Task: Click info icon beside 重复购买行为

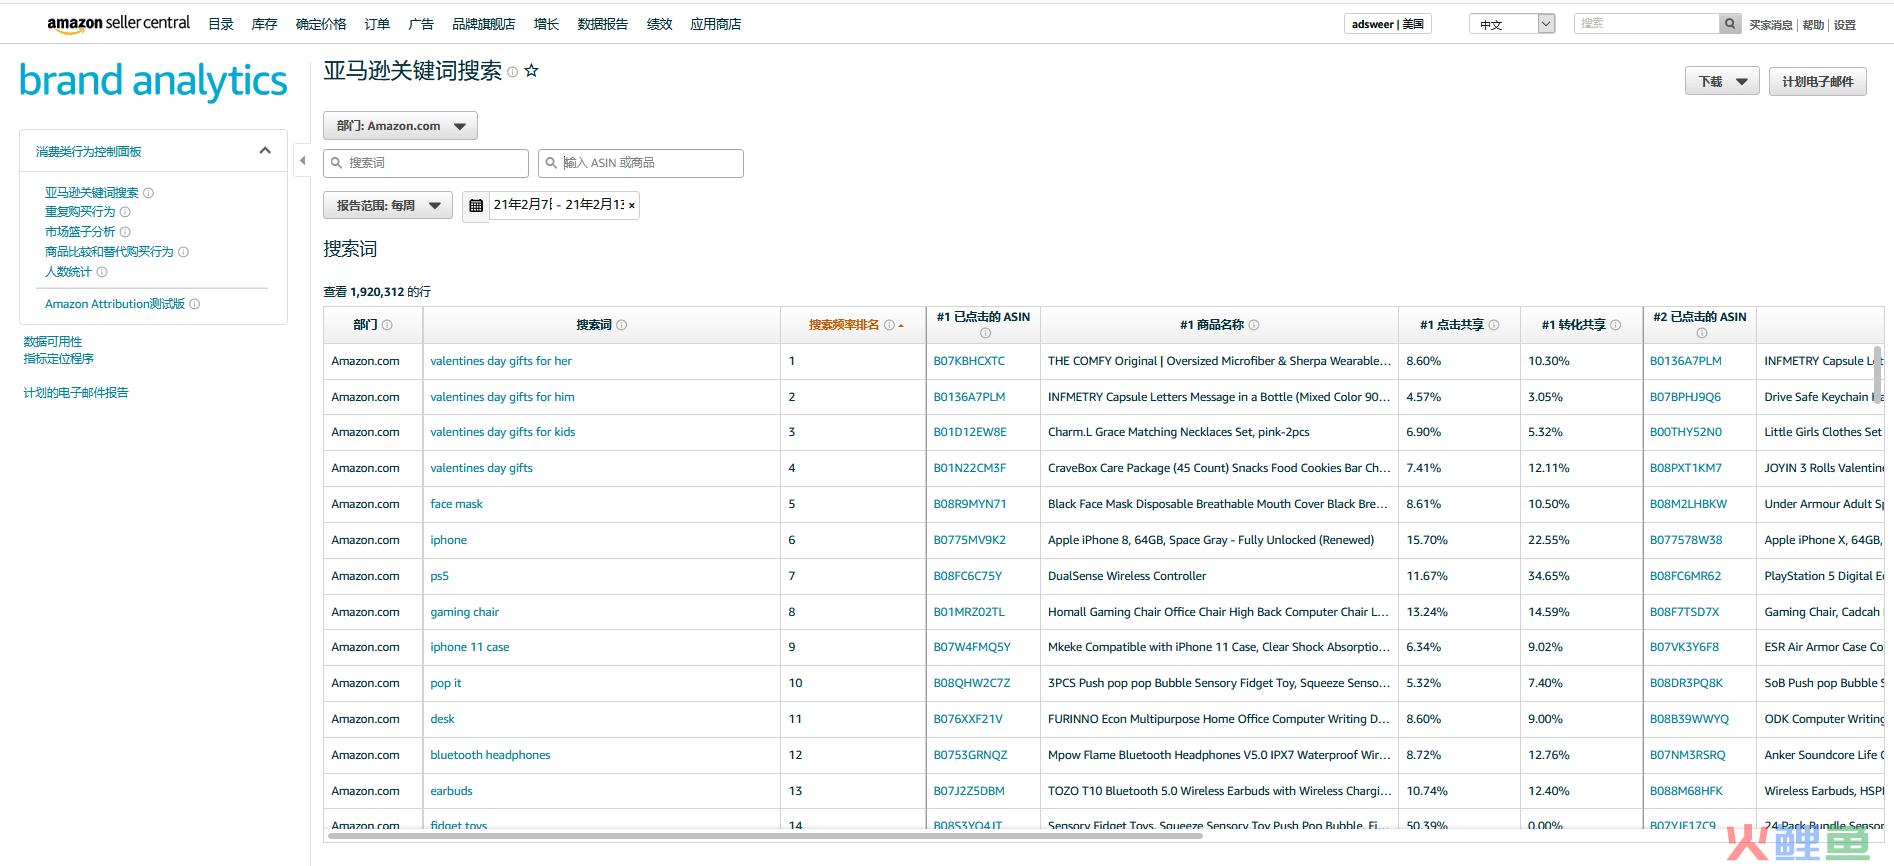Action: (125, 212)
